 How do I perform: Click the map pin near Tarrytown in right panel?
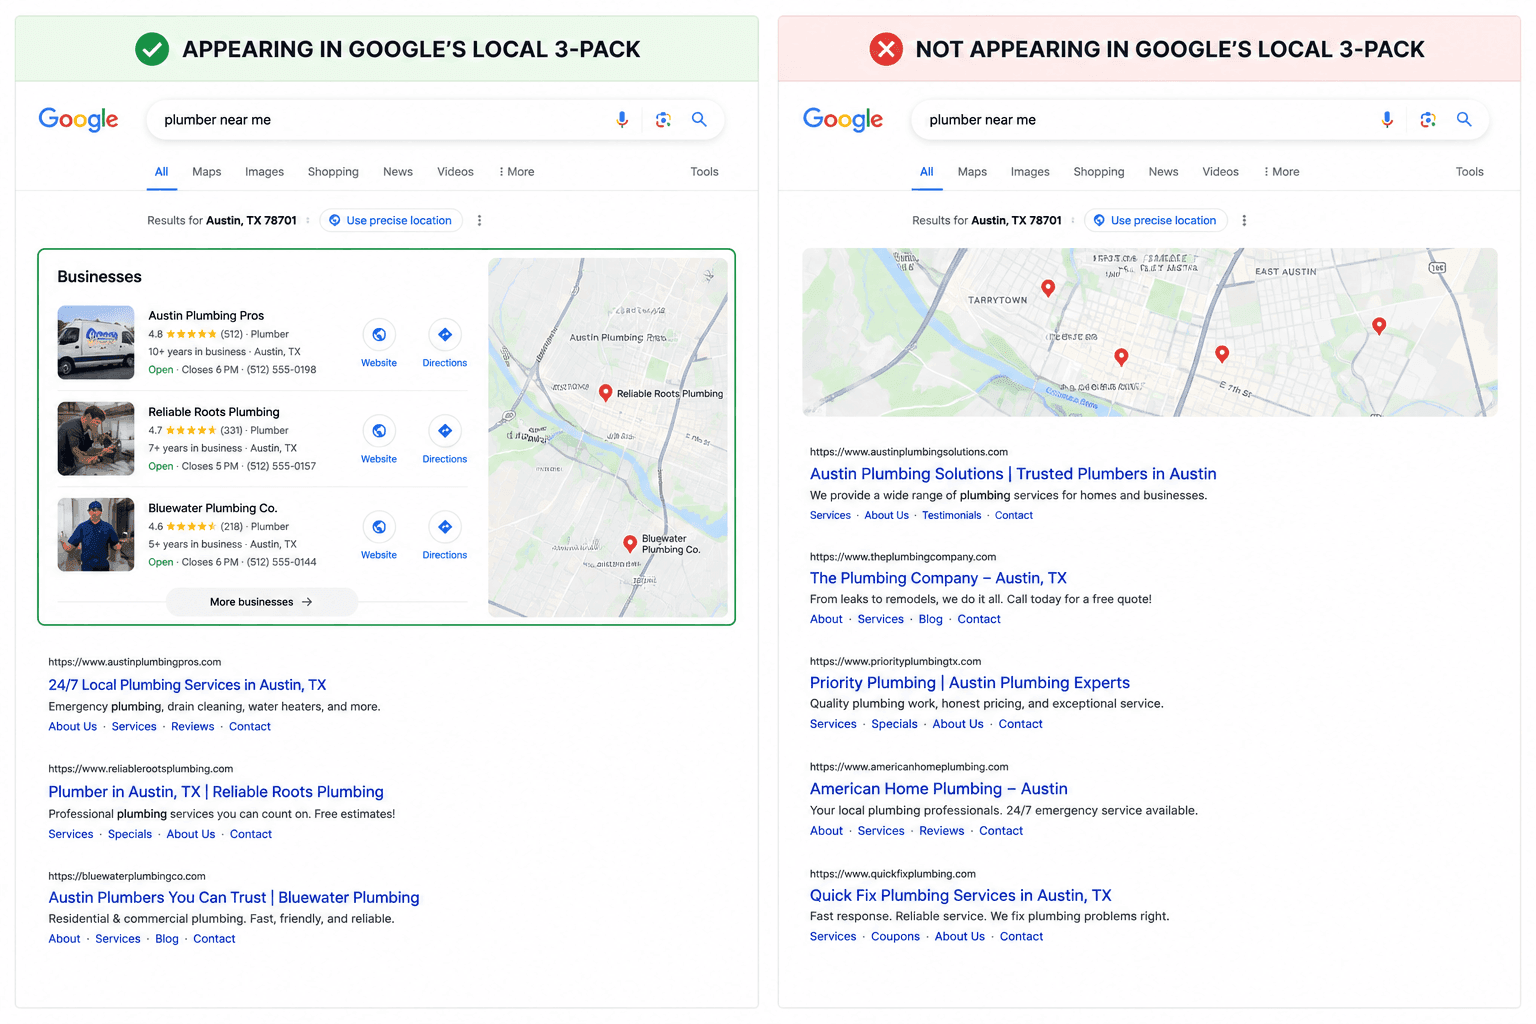(x=1048, y=288)
